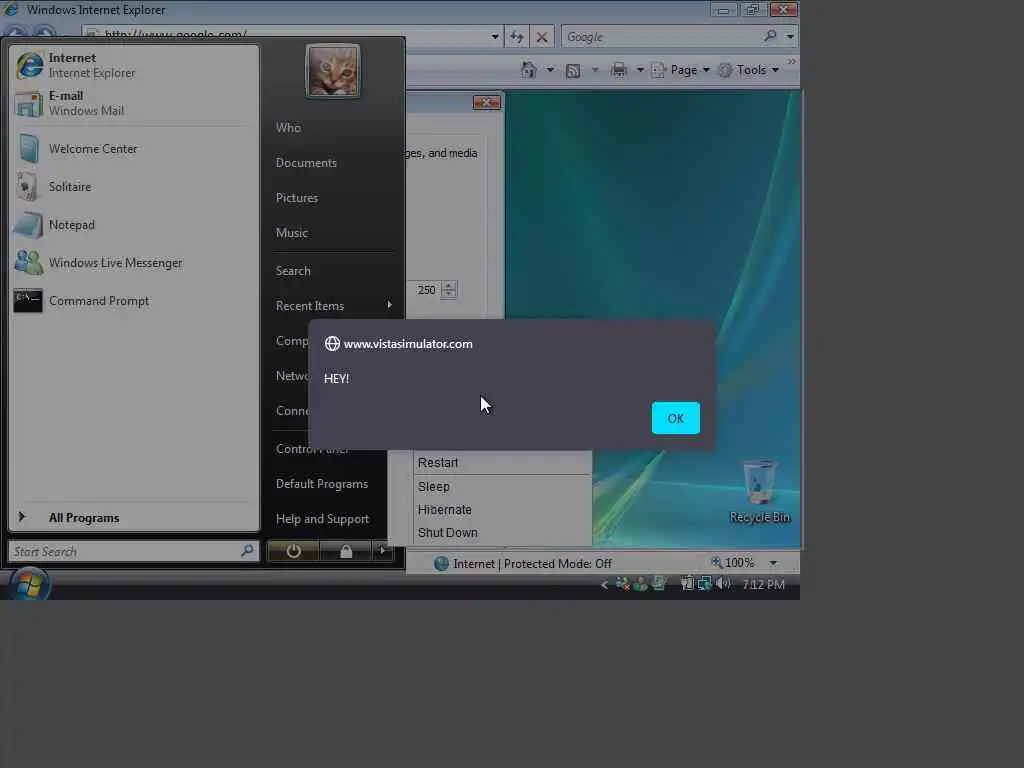Click the cat user account picture

(x=333, y=71)
